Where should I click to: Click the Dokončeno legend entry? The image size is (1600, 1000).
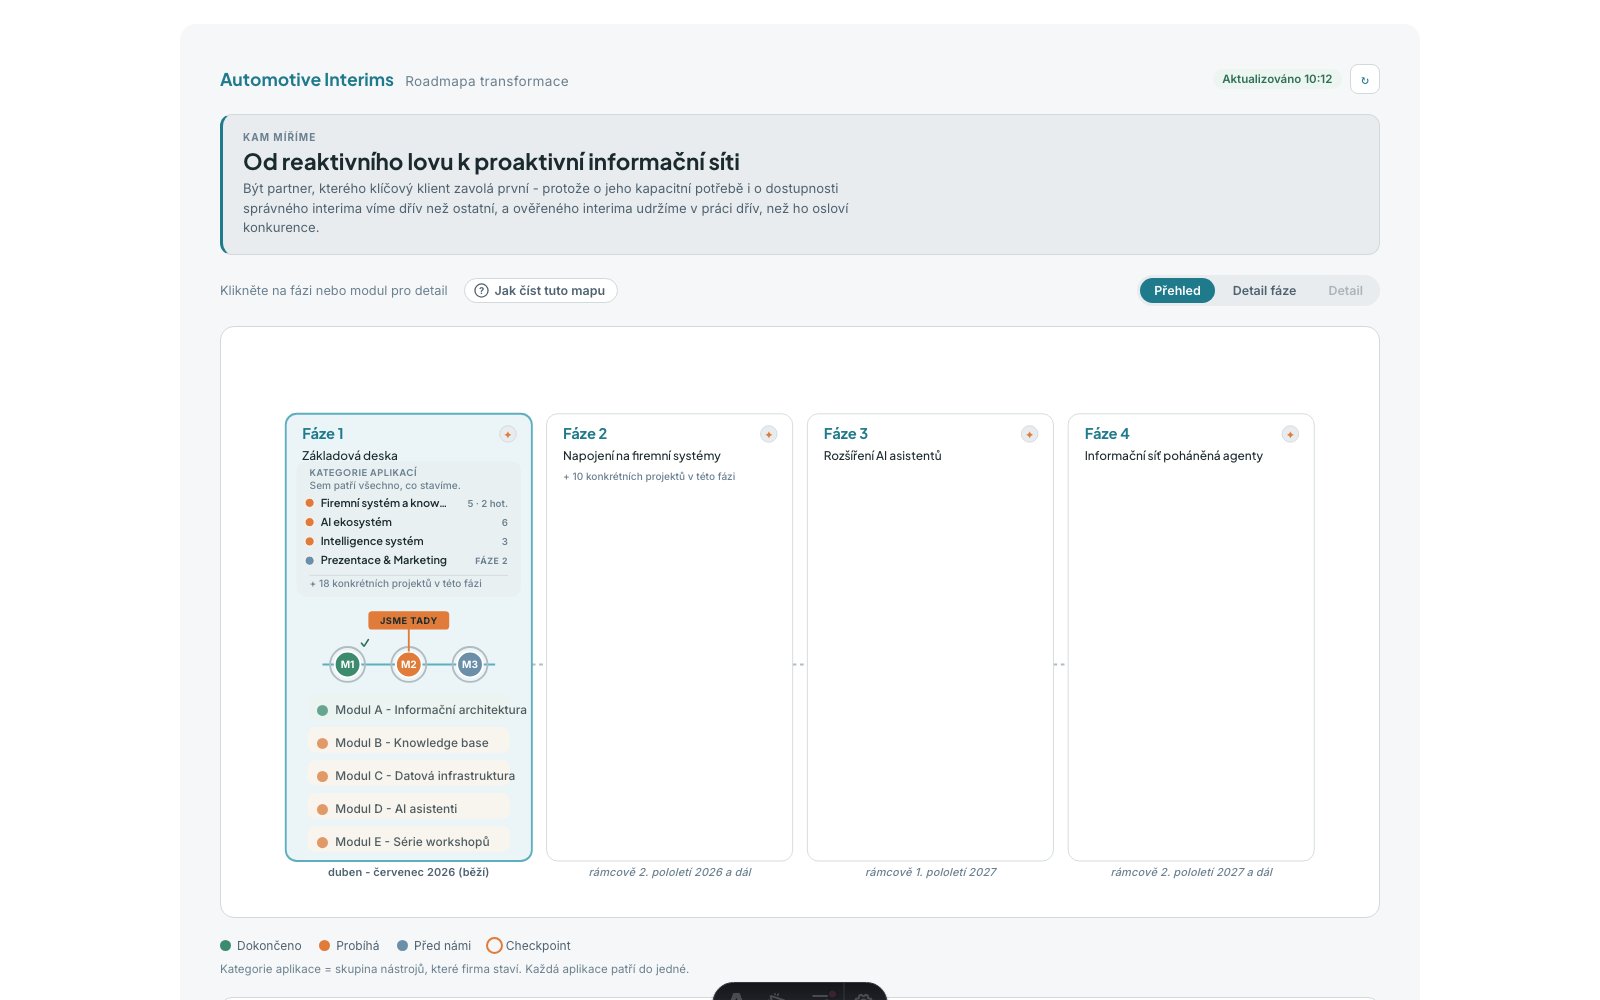click(x=261, y=946)
